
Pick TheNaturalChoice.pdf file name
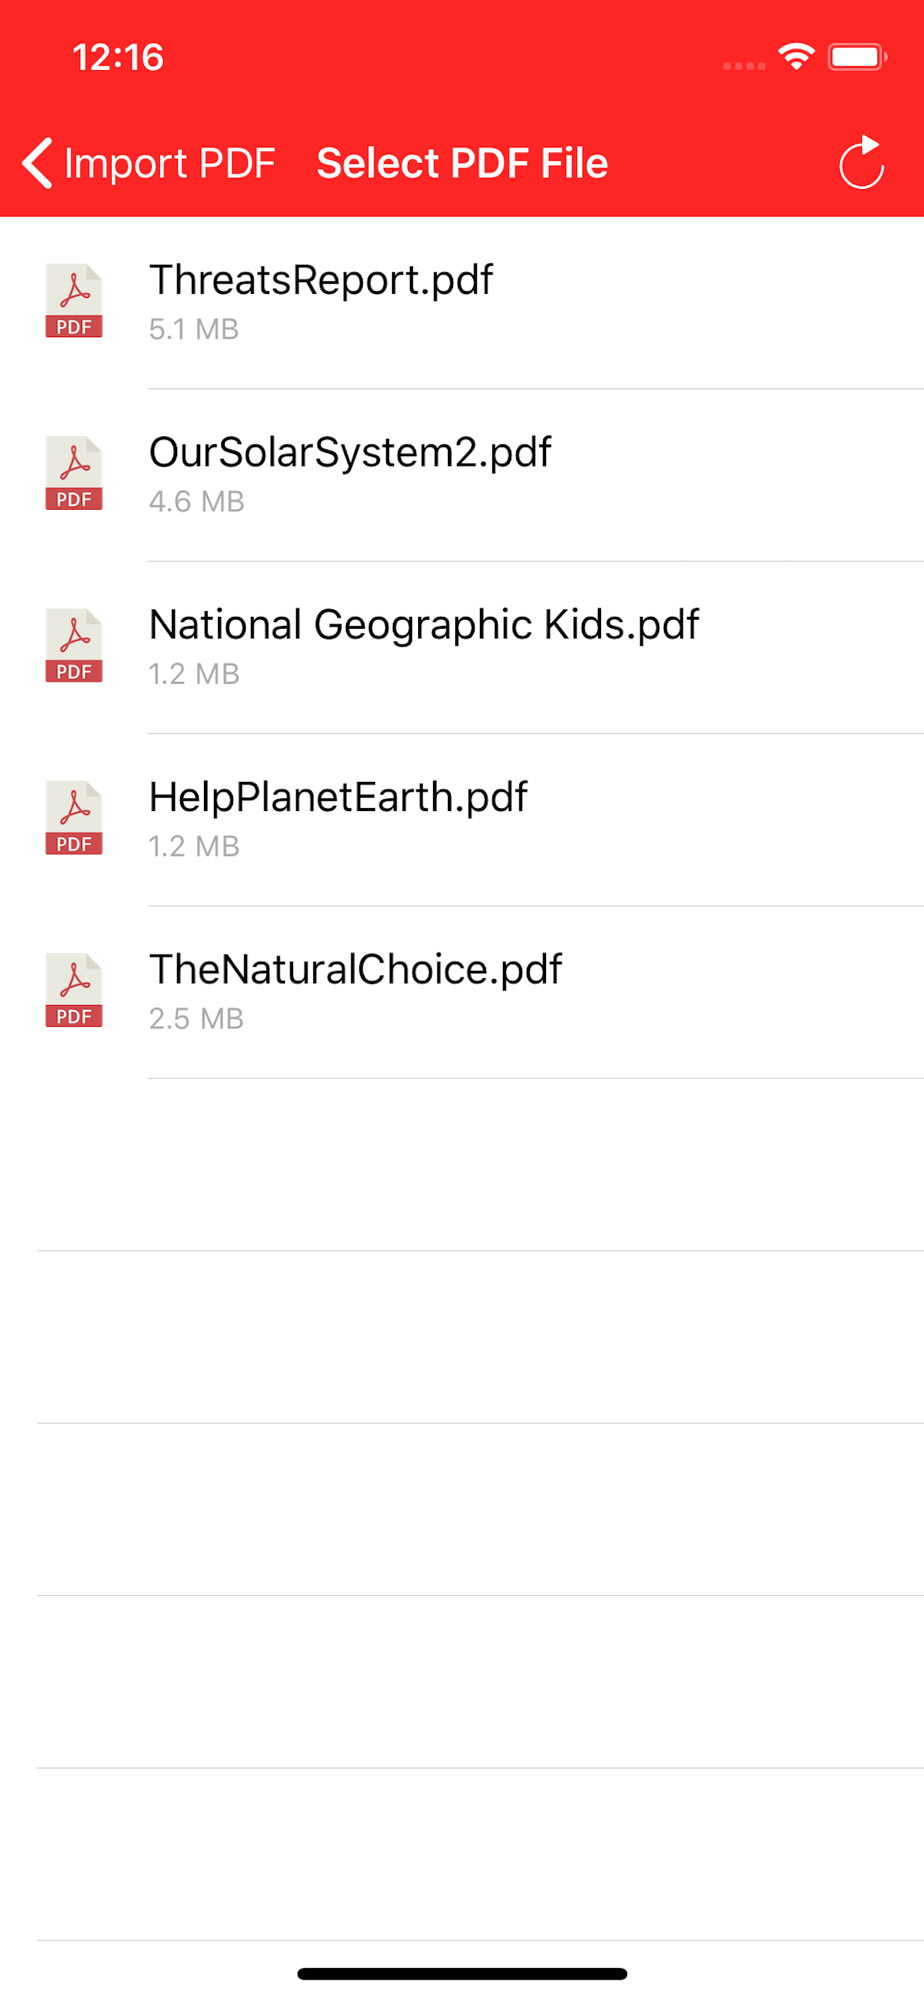click(x=355, y=969)
